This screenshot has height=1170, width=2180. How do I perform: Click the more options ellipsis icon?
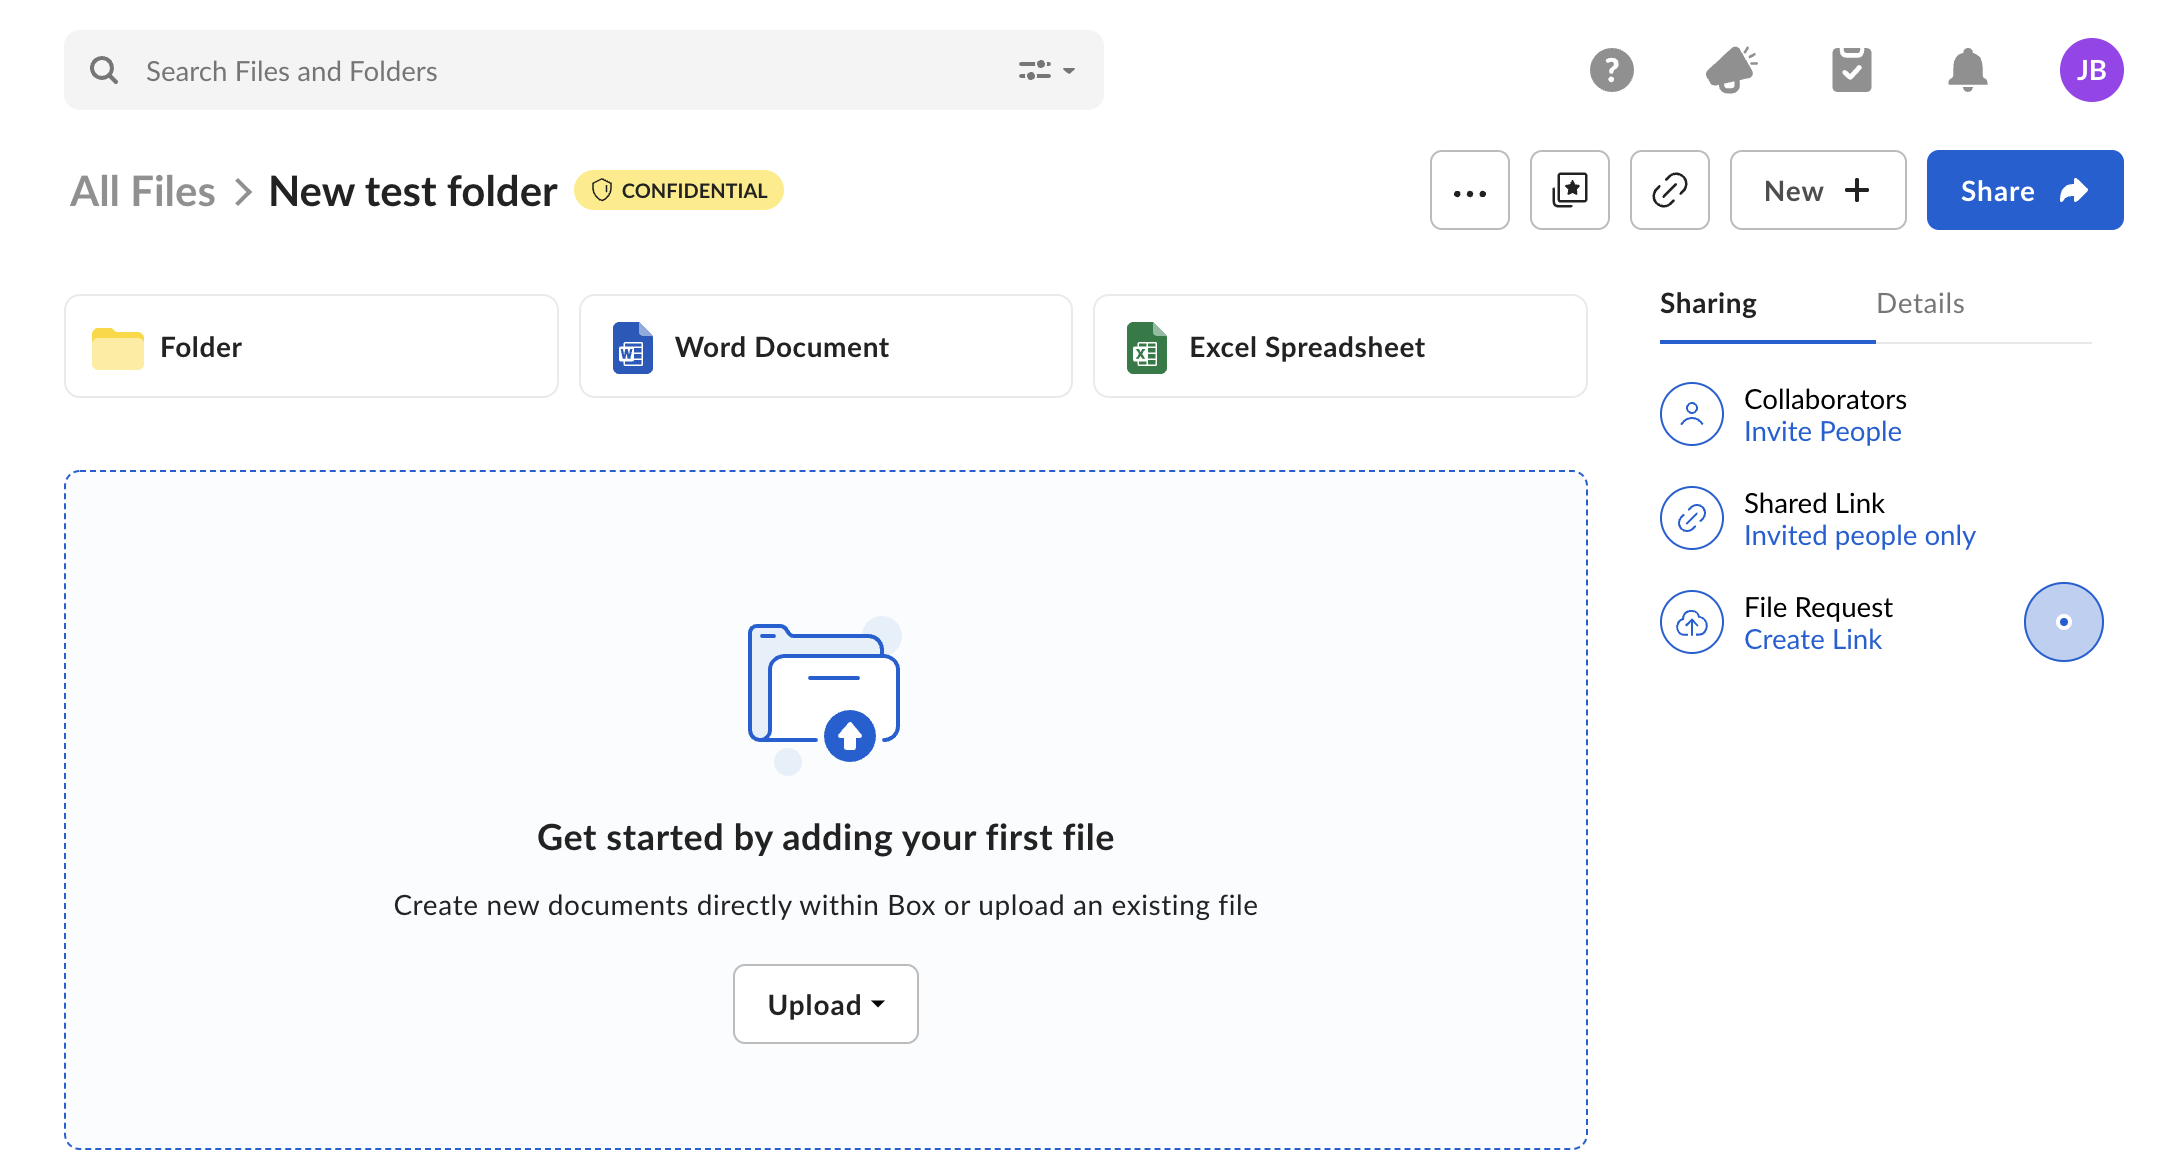(1471, 189)
